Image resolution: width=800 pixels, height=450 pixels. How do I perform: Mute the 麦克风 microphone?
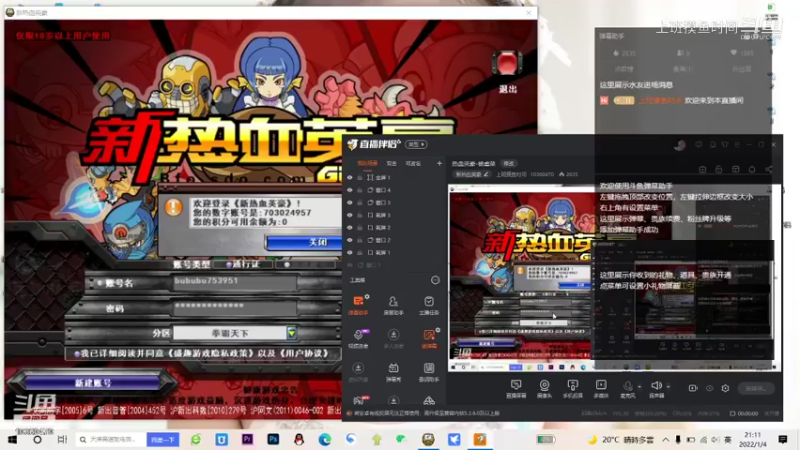[x=628, y=387]
